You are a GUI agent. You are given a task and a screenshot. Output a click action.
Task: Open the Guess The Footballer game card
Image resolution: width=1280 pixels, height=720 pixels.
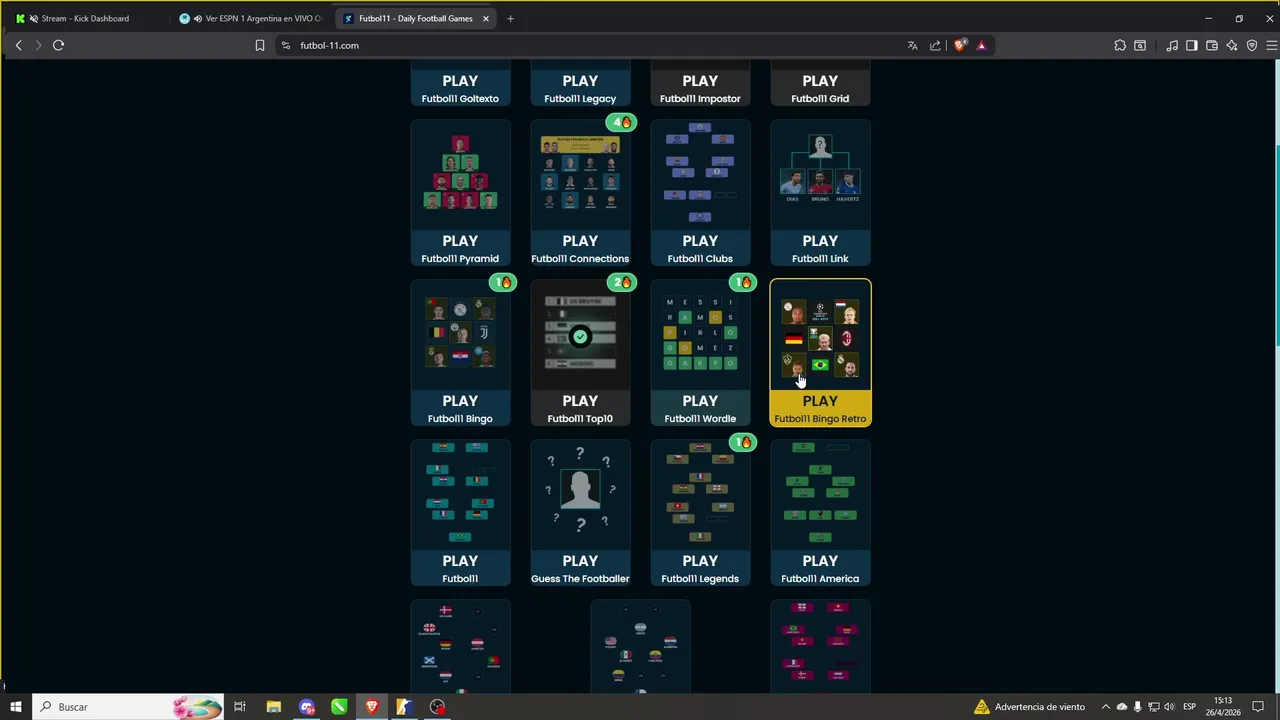click(580, 513)
